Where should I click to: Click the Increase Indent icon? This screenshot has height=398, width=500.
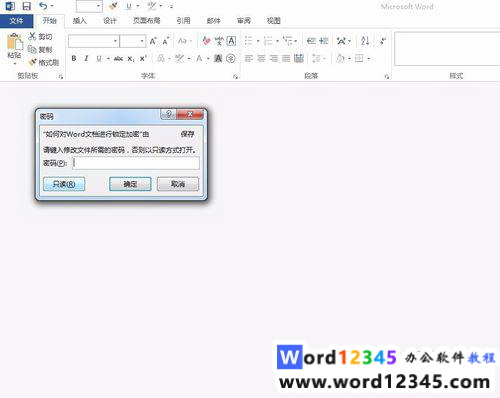pyautogui.click(x=324, y=41)
